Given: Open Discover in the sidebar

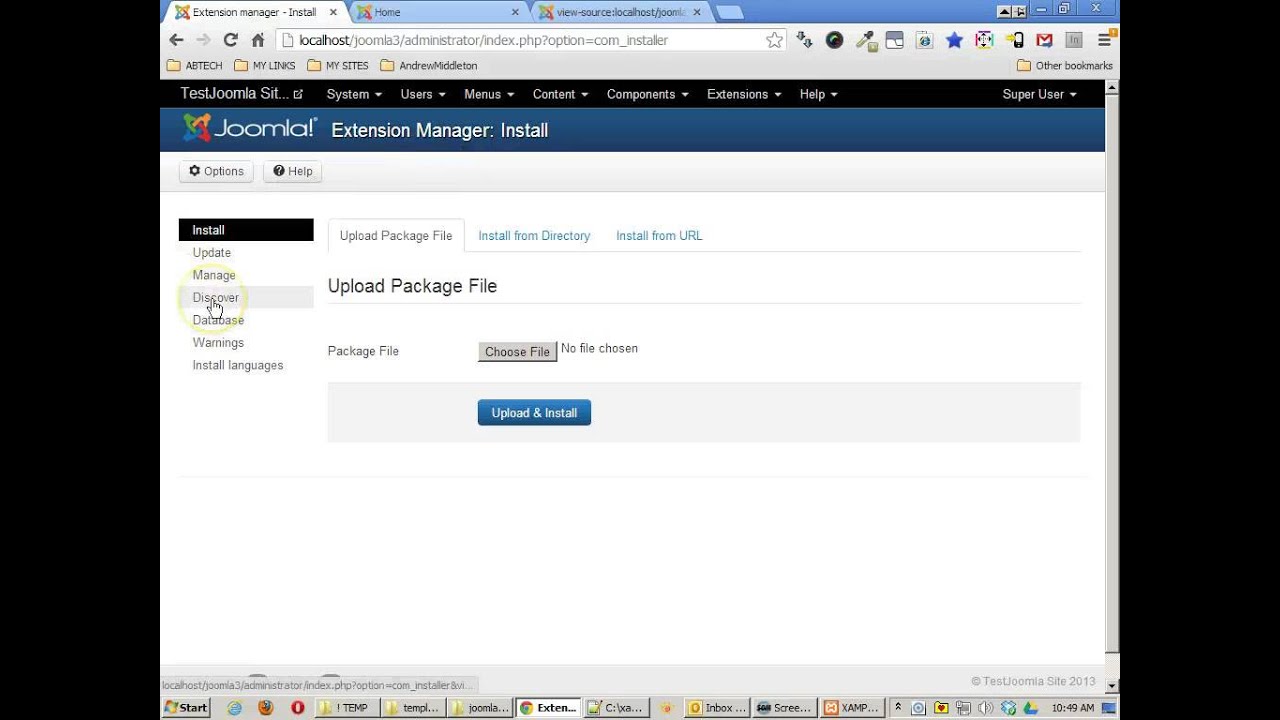Looking at the screenshot, I should 246,298.
